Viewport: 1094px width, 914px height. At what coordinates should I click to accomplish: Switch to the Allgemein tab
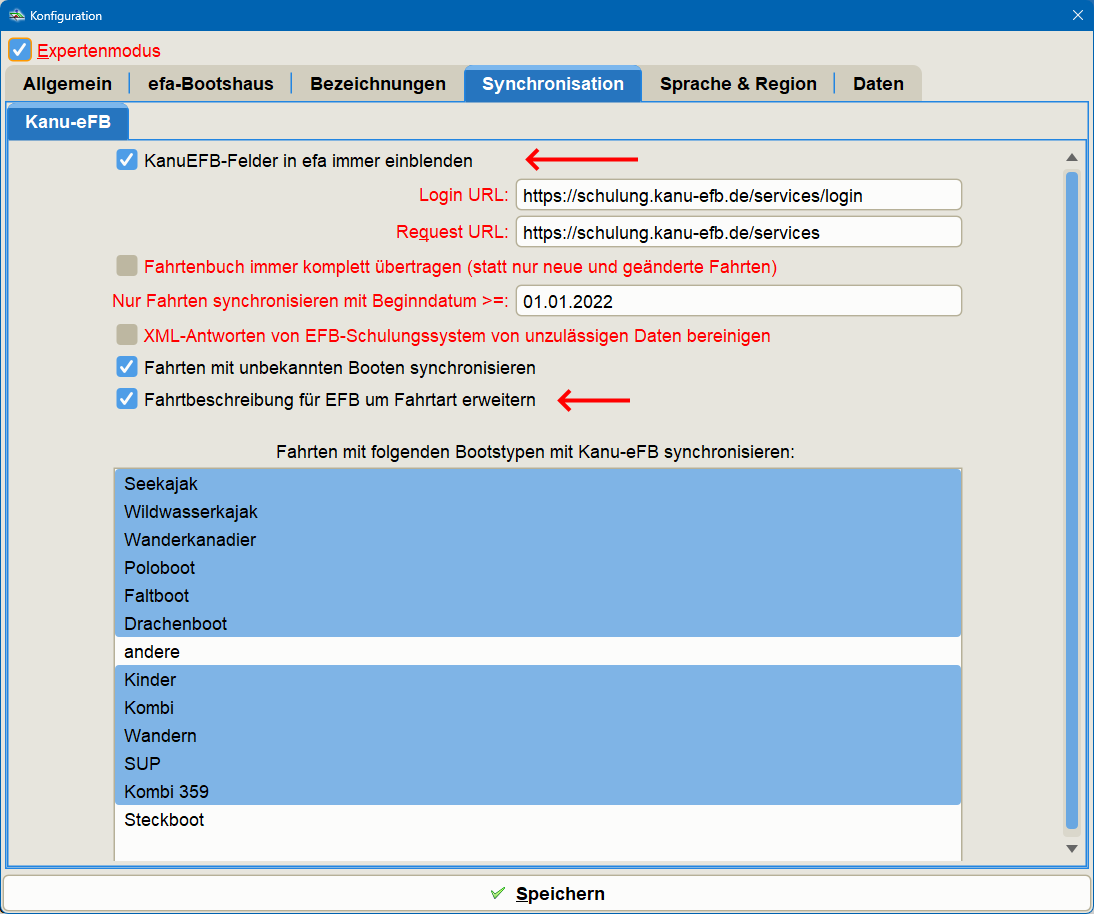point(67,84)
